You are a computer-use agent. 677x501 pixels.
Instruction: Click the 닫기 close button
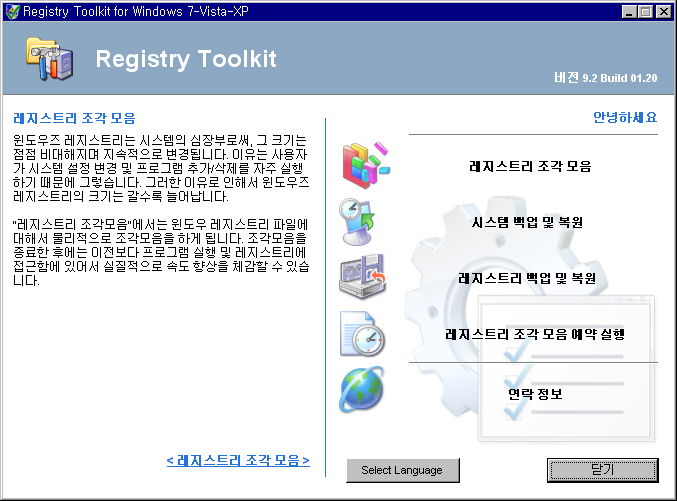click(603, 470)
